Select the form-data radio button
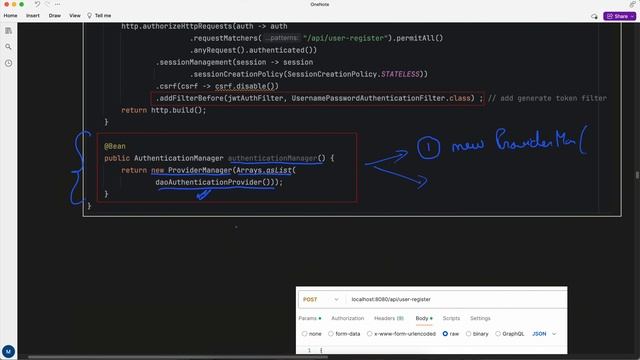 [331, 334]
